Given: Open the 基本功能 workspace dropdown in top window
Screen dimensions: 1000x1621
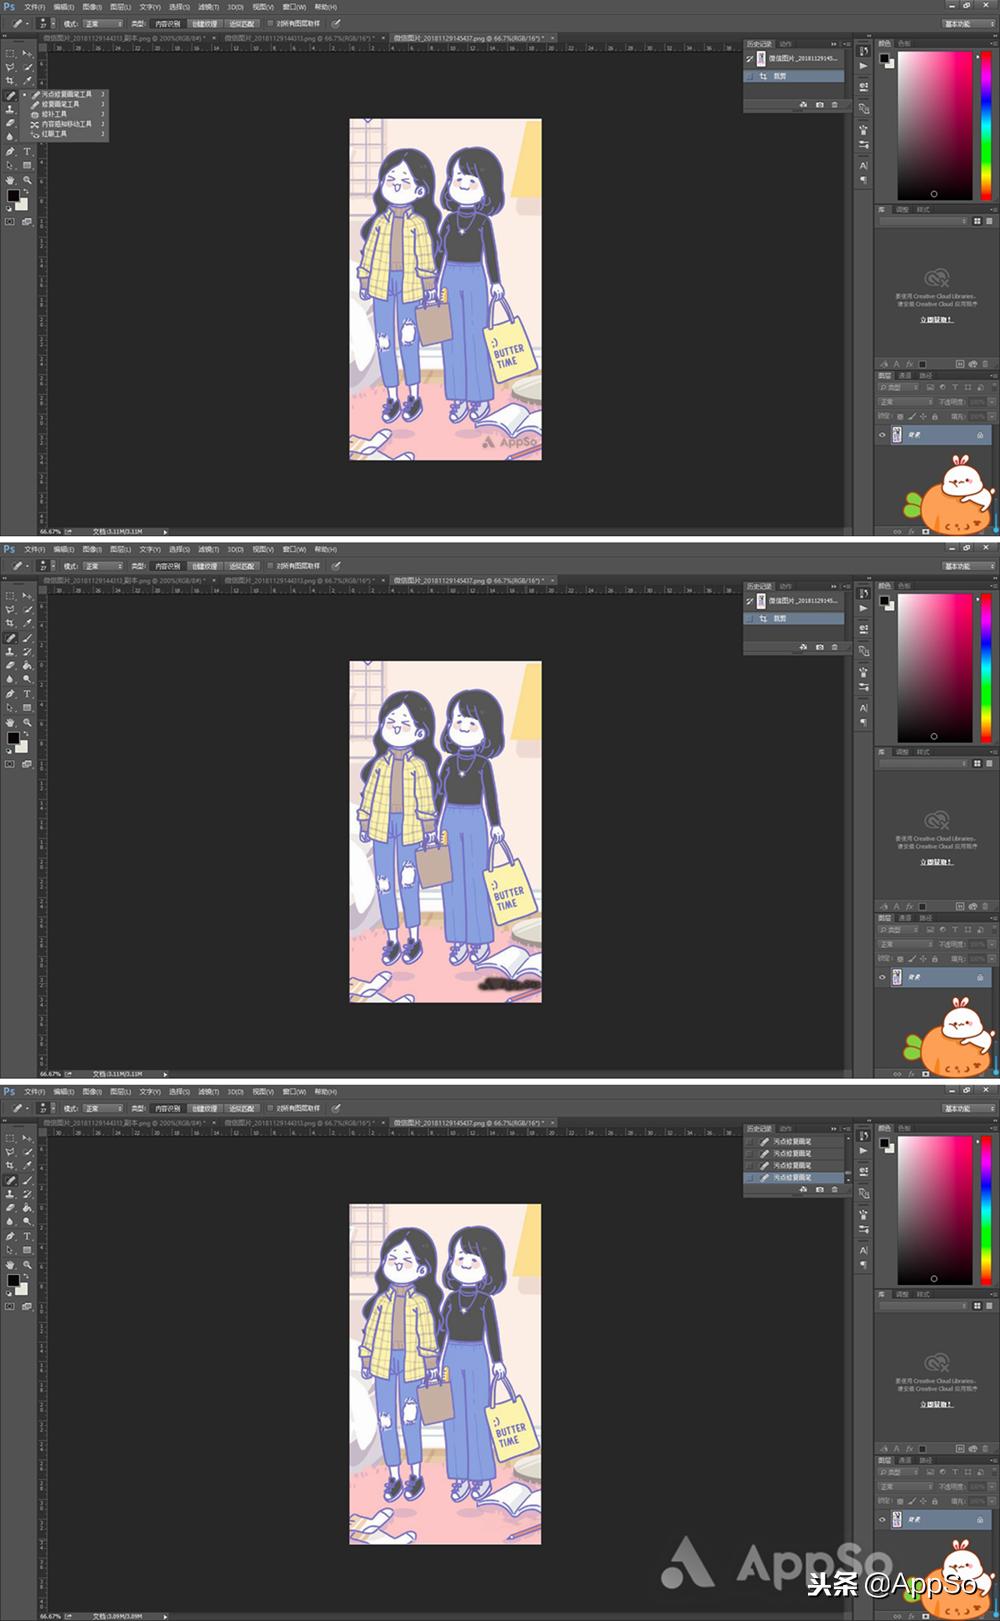Looking at the screenshot, I should (x=969, y=23).
